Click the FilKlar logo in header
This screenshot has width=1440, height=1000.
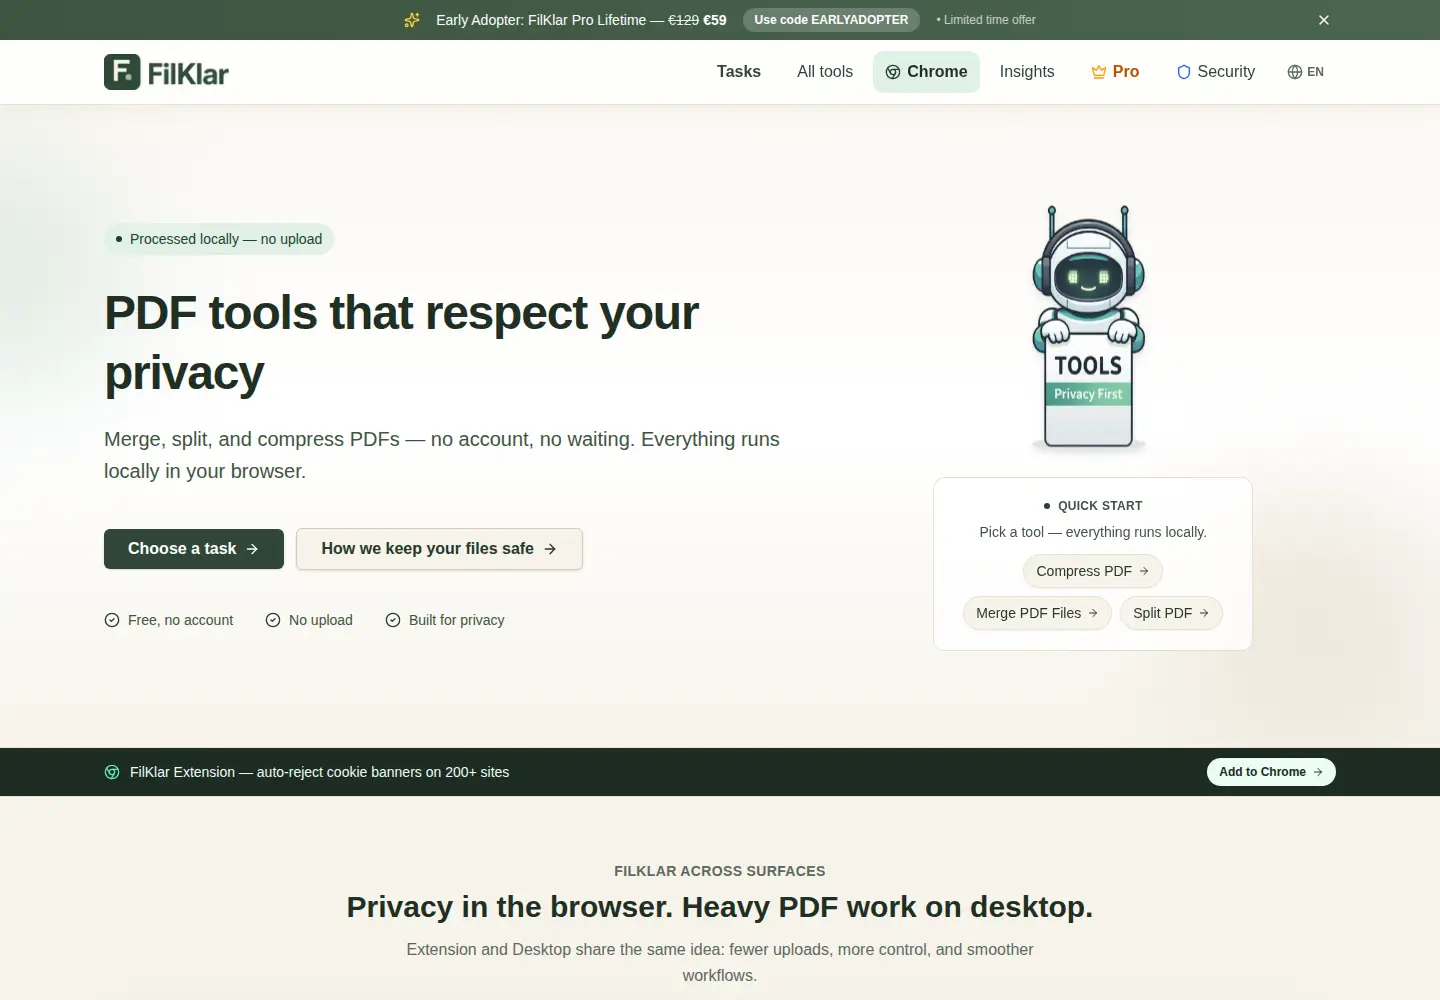click(x=166, y=72)
